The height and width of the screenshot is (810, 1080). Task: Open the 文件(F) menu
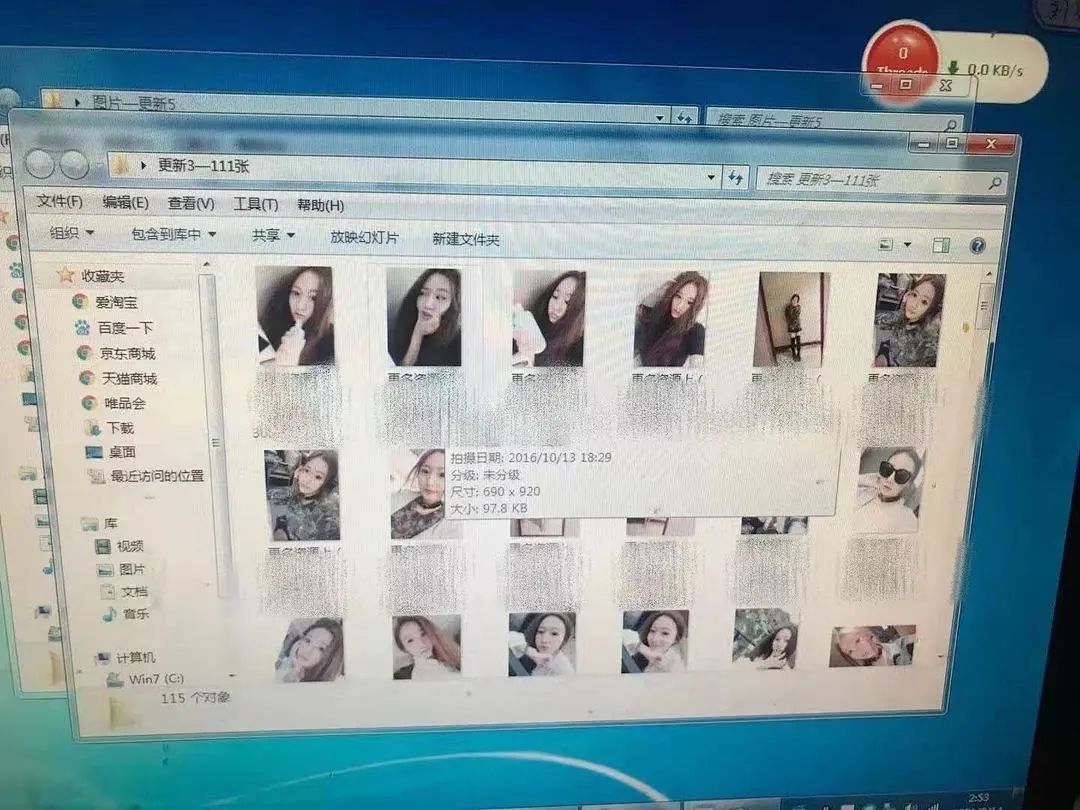tap(60, 201)
